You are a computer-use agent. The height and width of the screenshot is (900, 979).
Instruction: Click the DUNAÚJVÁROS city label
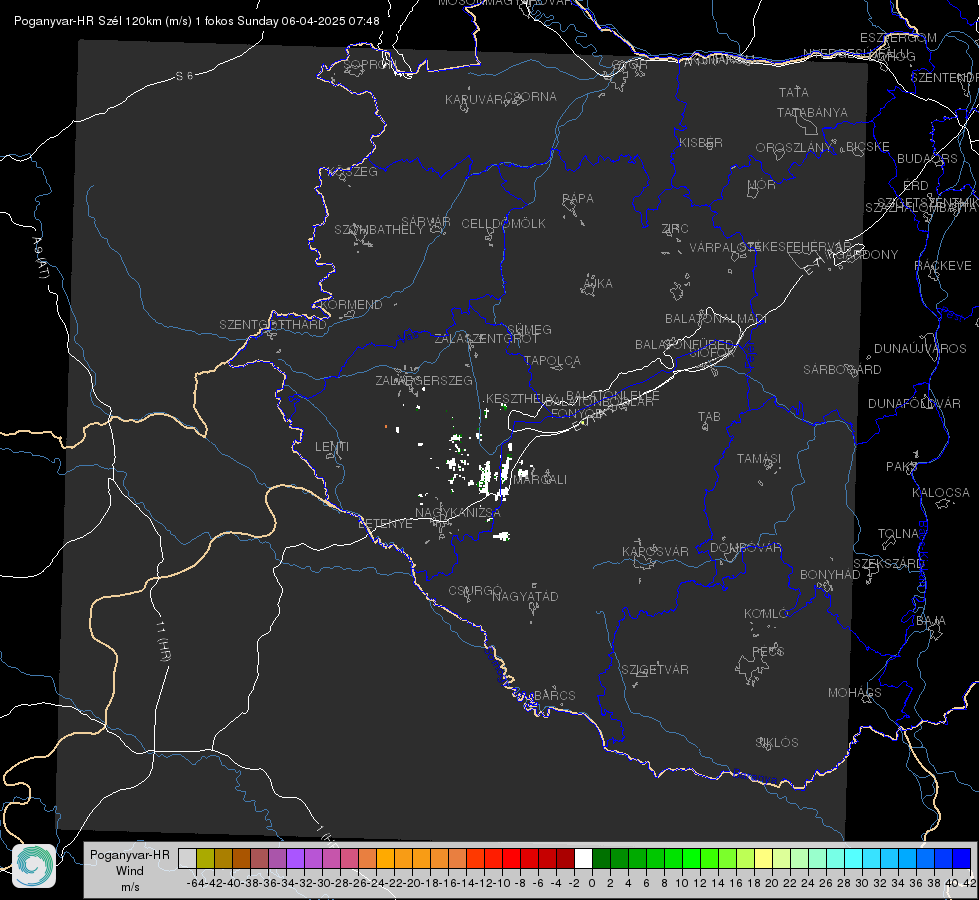coord(920,349)
